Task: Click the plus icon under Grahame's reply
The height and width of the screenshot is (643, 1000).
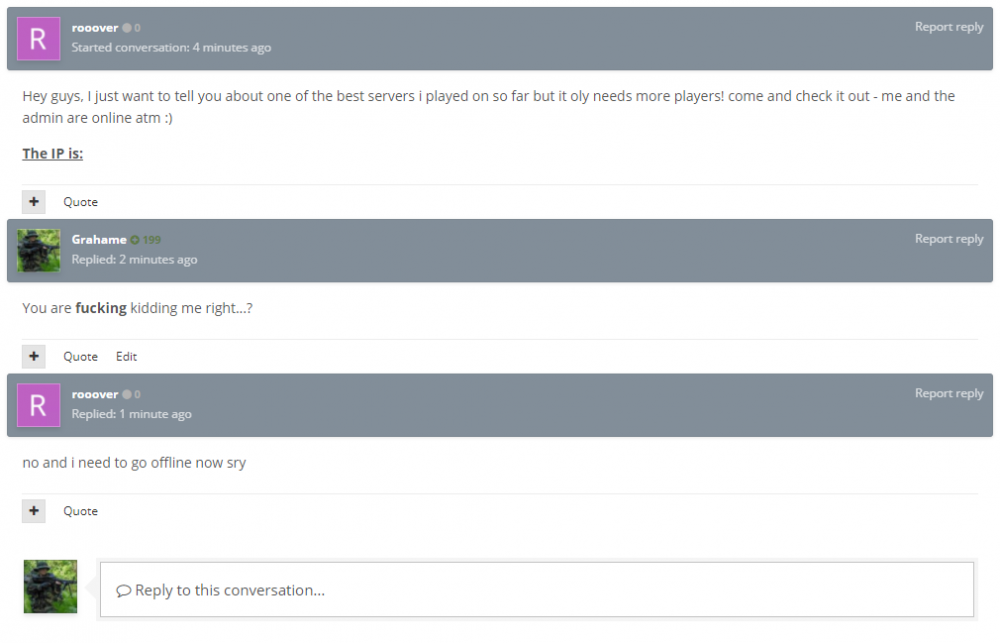Action: [34, 357]
